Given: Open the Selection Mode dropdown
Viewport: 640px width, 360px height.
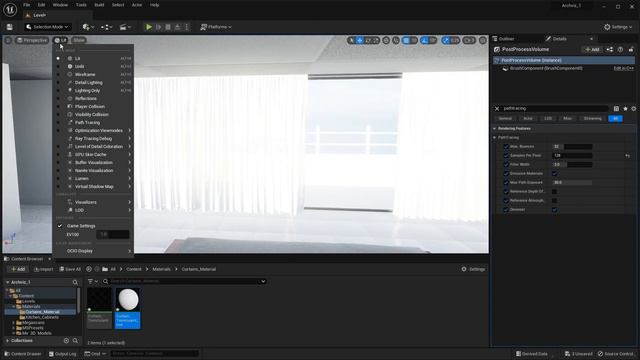Looking at the screenshot, I should (47, 27).
